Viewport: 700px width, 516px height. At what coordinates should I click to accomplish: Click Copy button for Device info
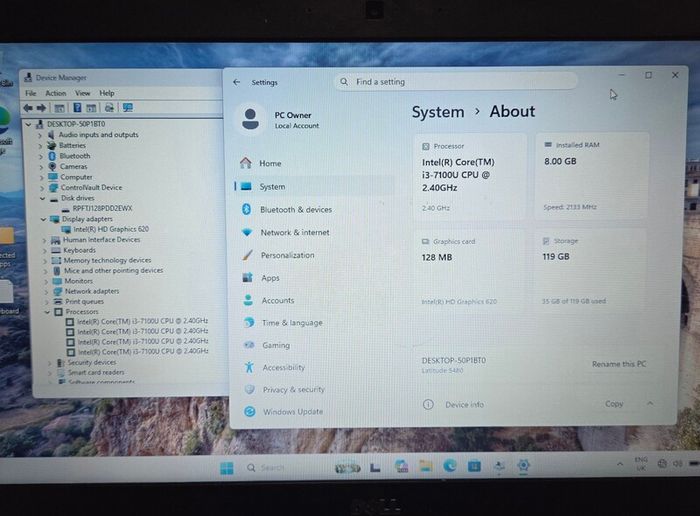click(x=614, y=404)
